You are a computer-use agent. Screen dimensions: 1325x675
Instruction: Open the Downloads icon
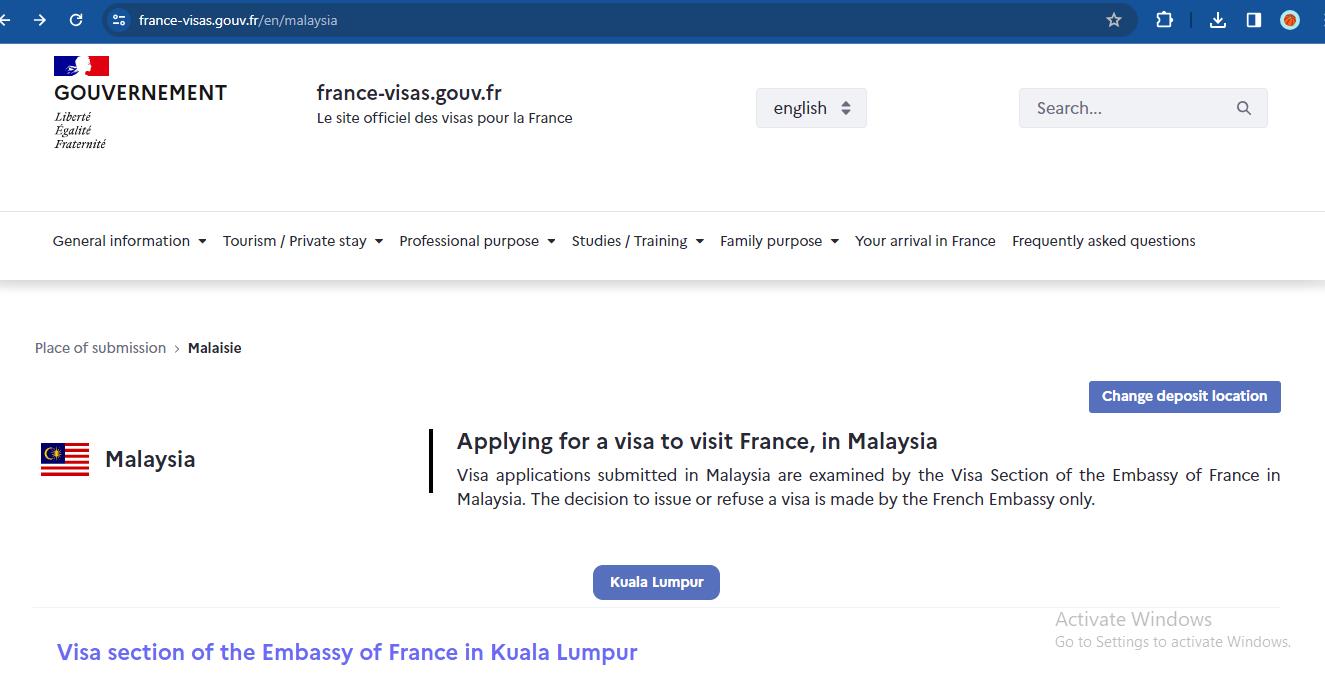(x=1217, y=19)
